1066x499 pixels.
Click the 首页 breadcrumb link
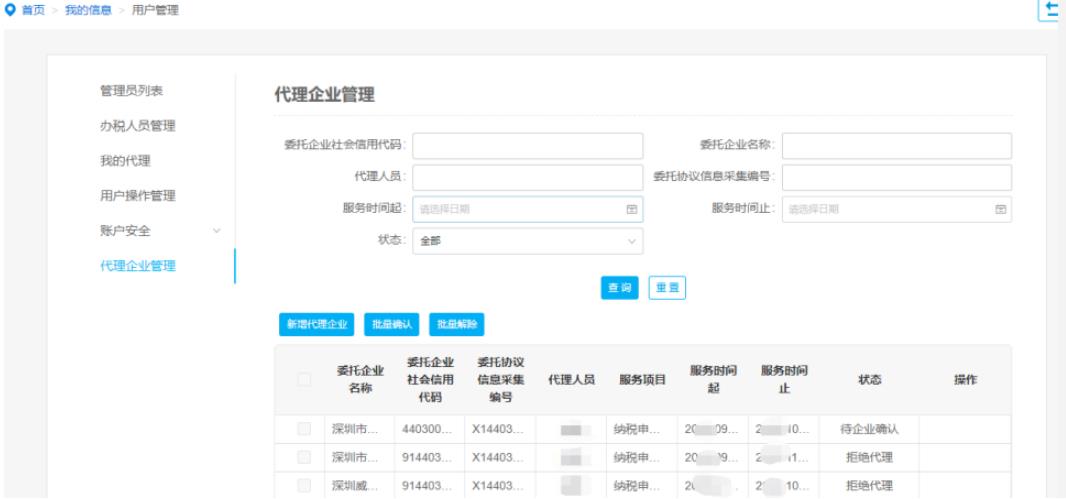(32, 10)
